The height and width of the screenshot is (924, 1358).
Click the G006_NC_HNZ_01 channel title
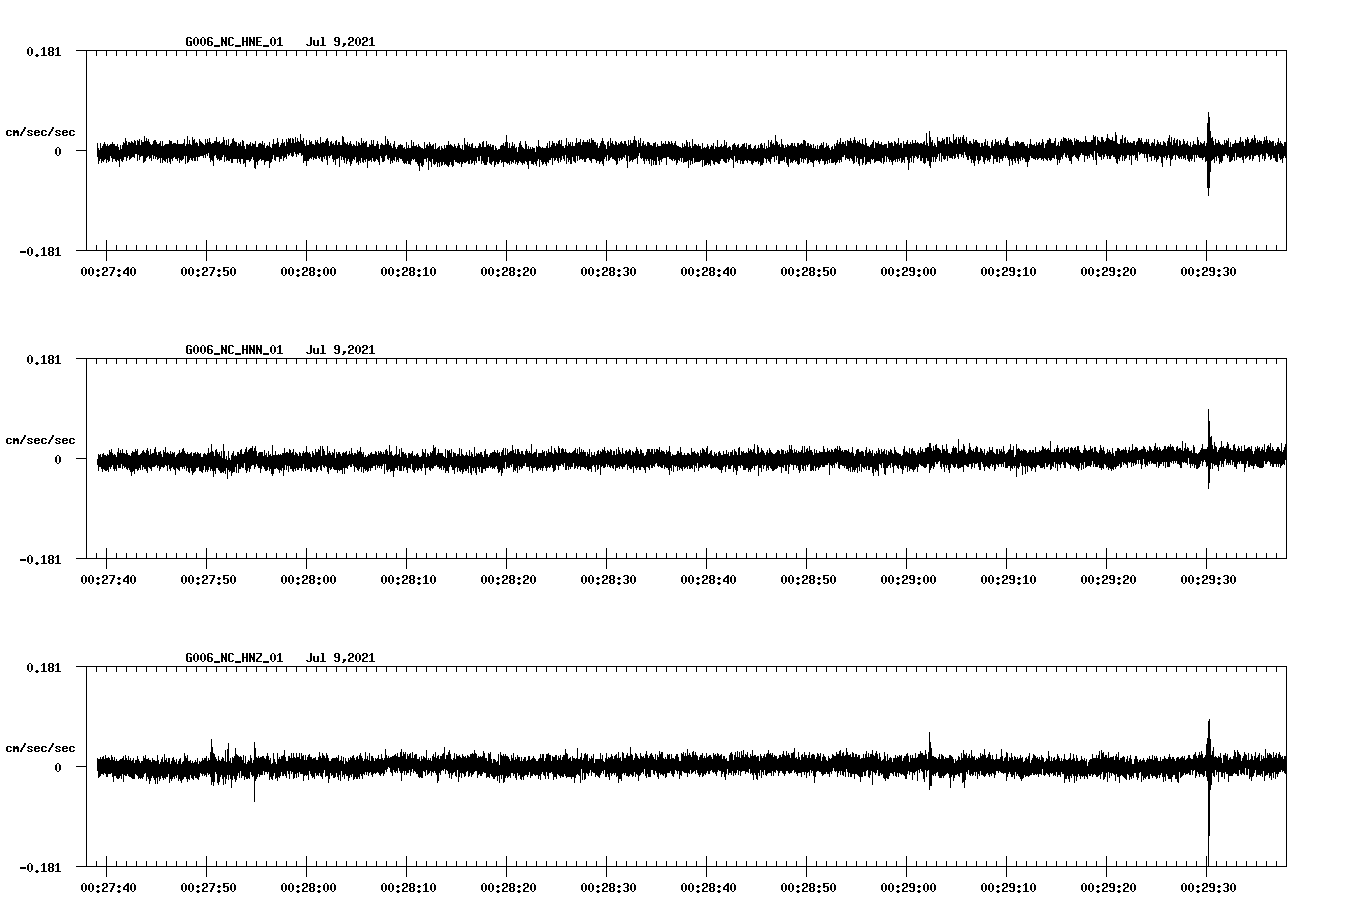pos(232,657)
